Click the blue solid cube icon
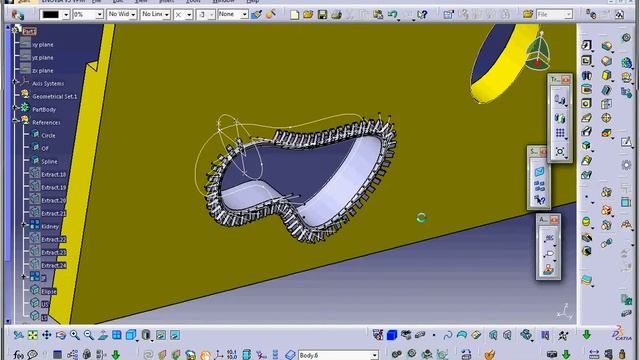This screenshot has height=360, width=640. point(392,335)
